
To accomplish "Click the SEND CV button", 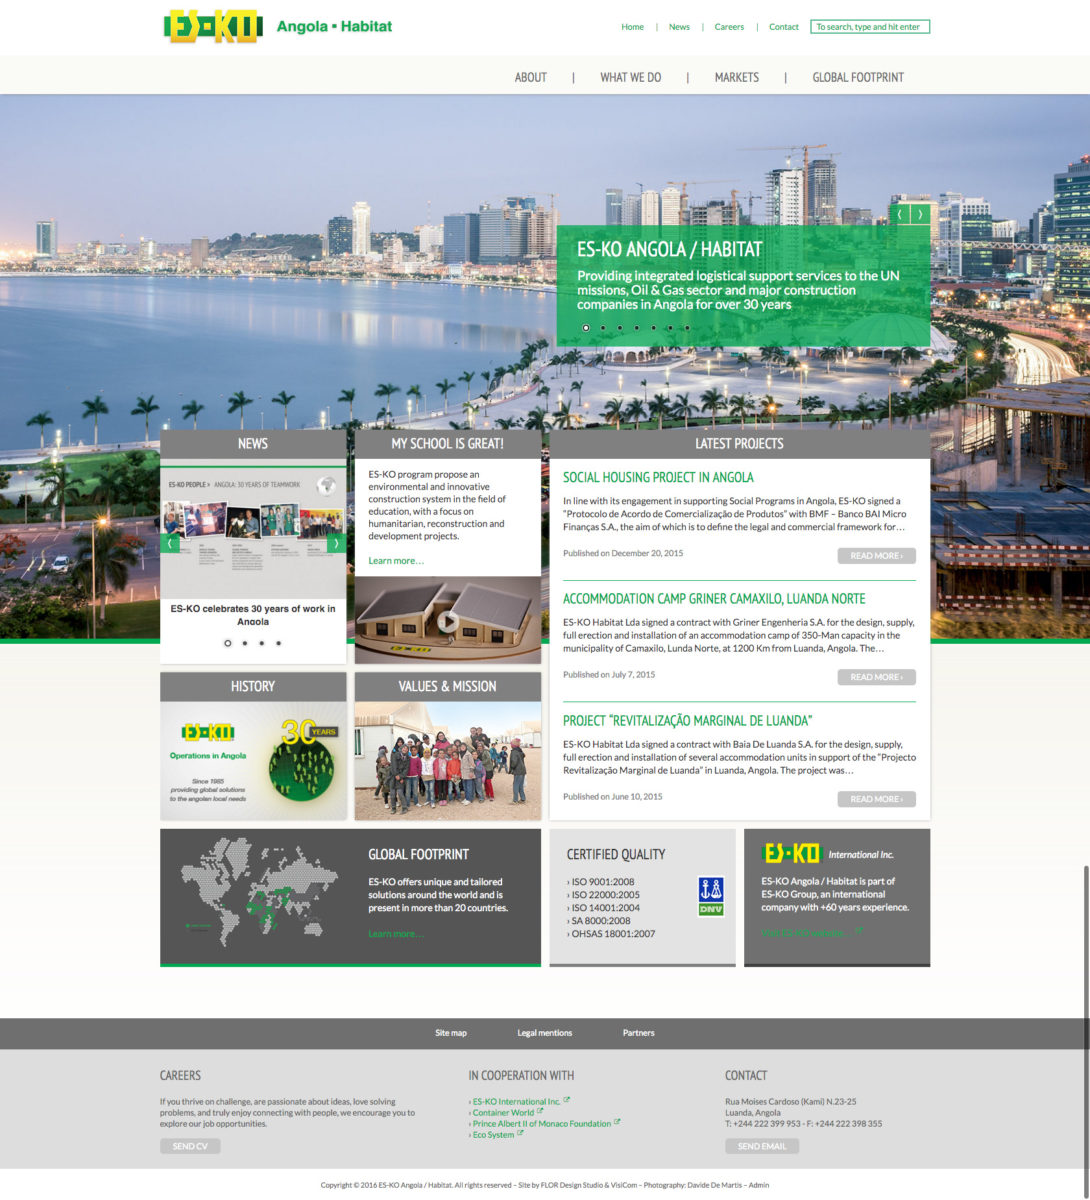I will point(190,1146).
